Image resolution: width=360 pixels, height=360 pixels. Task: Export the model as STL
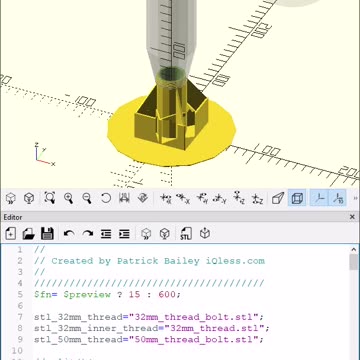186,234
